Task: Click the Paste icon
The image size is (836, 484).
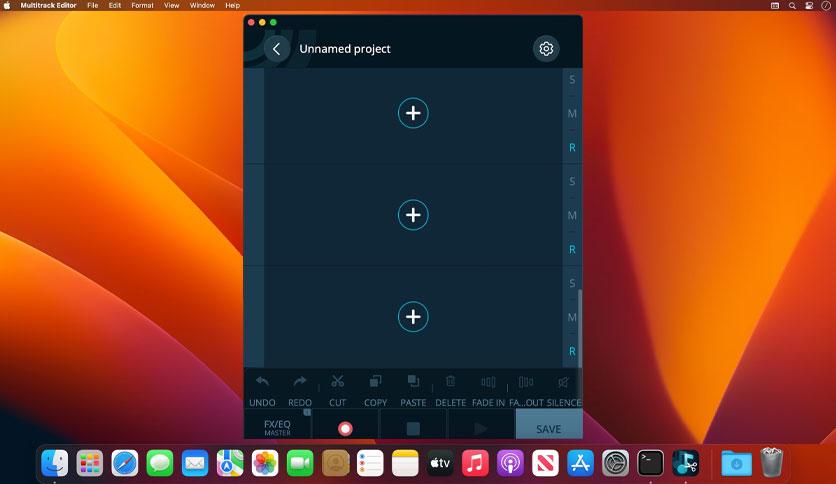Action: click(412, 382)
